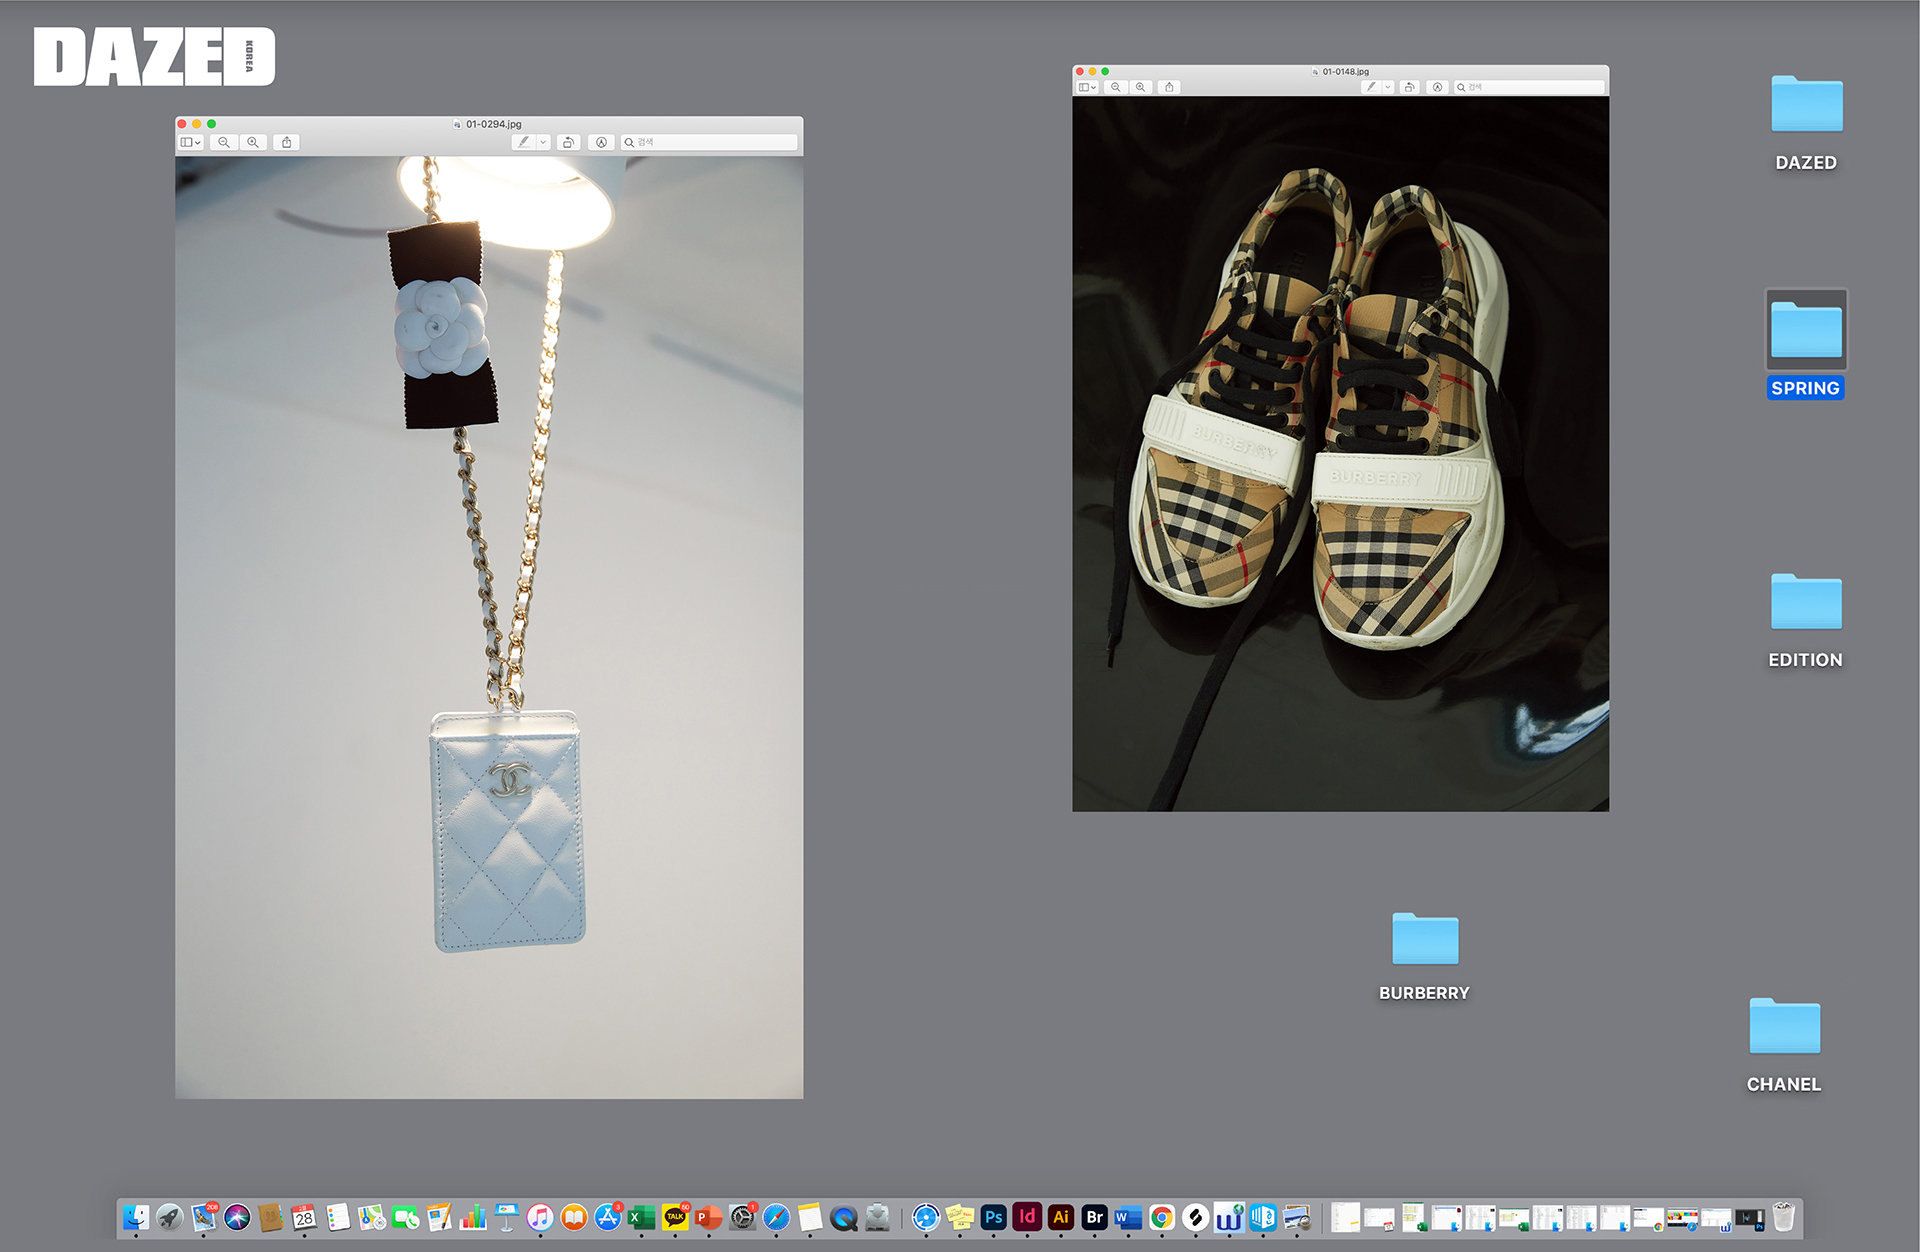
Task: Launch Adobe InDesign from the Dock
Action: [x=1027, y=1217]
